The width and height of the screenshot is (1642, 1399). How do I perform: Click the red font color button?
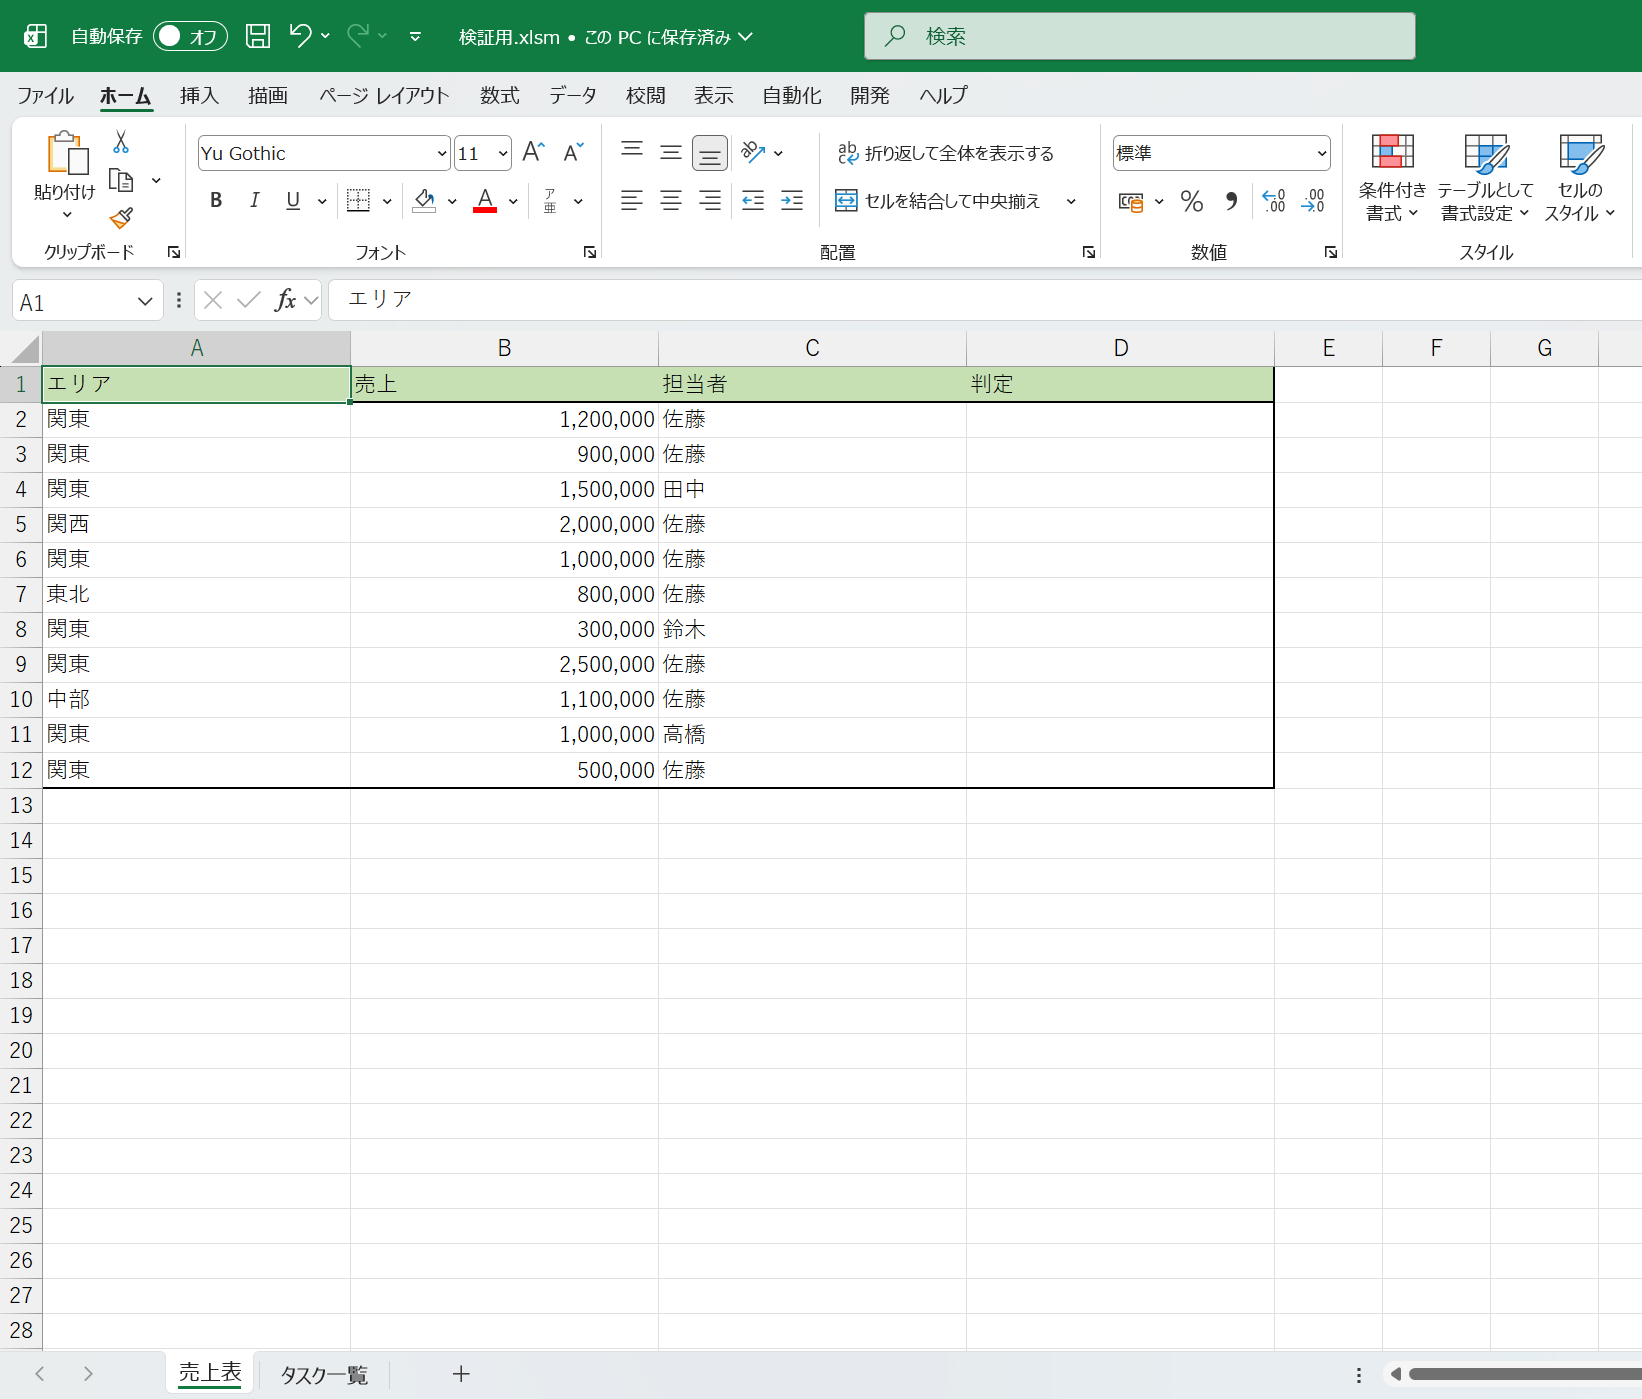click(x=485, y=201)
